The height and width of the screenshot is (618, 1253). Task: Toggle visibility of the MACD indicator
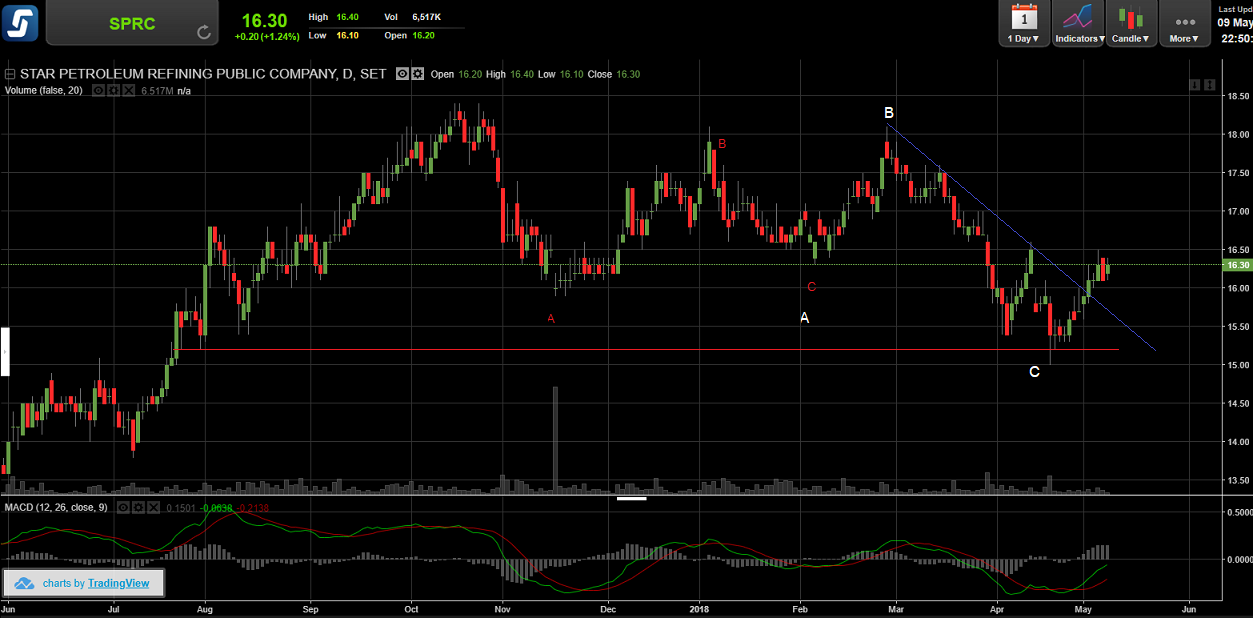tap(124, 508)
